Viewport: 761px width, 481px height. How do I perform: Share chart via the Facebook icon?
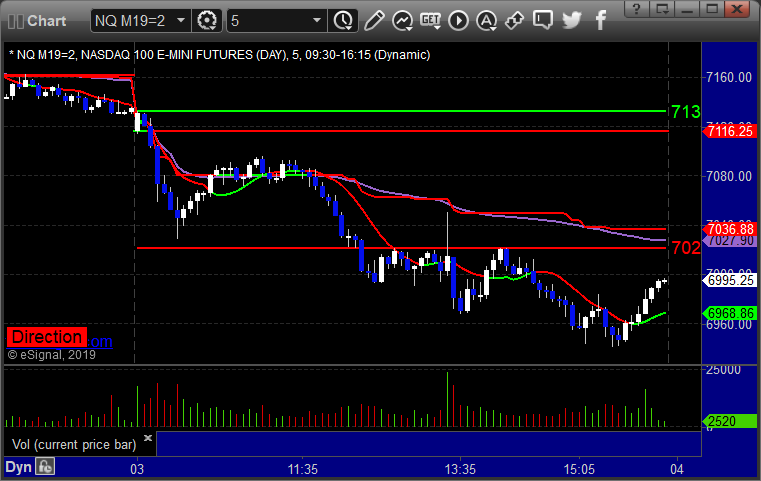point(601,21)
